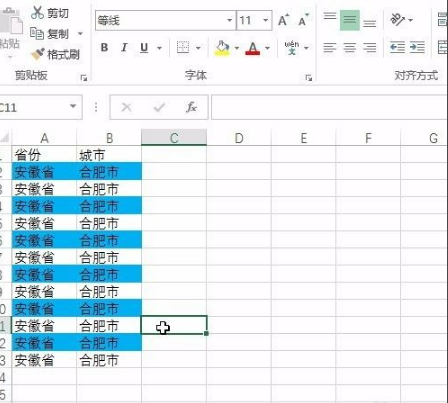This screenshot has height=403, width=448.
Task: Apply cell borders icon
Action: 183,48
